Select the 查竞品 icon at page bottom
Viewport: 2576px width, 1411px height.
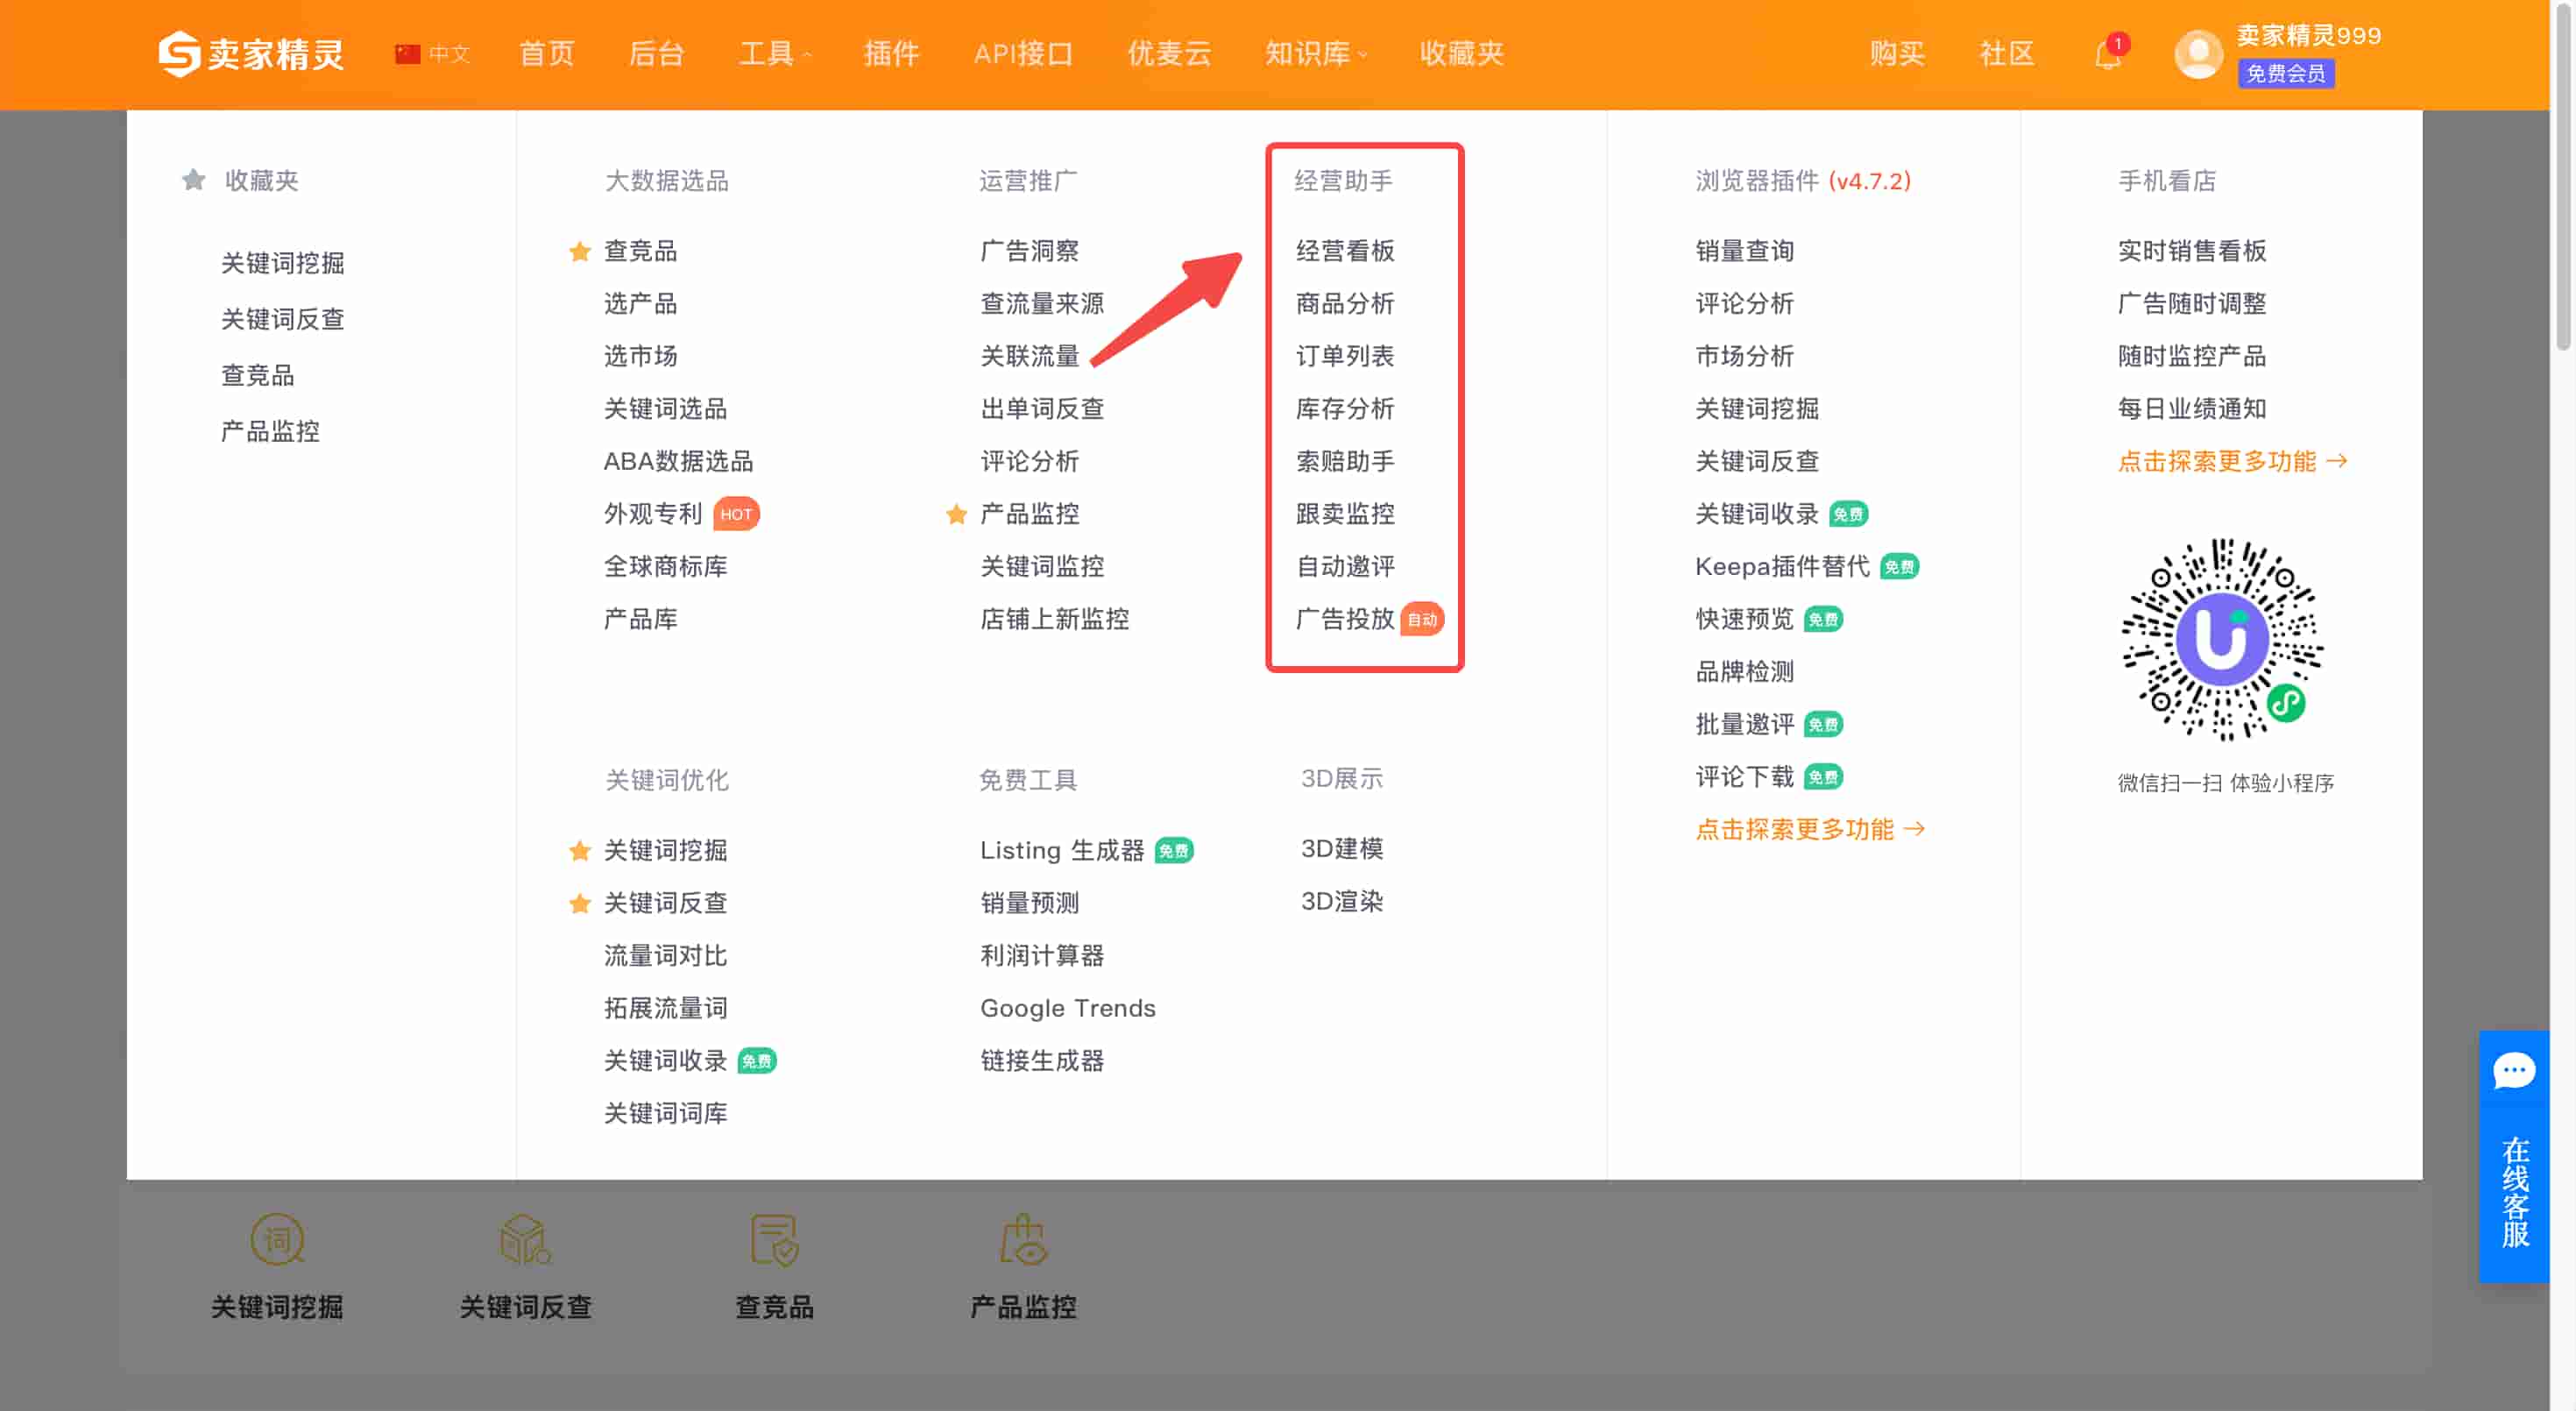click(773, 1240)
